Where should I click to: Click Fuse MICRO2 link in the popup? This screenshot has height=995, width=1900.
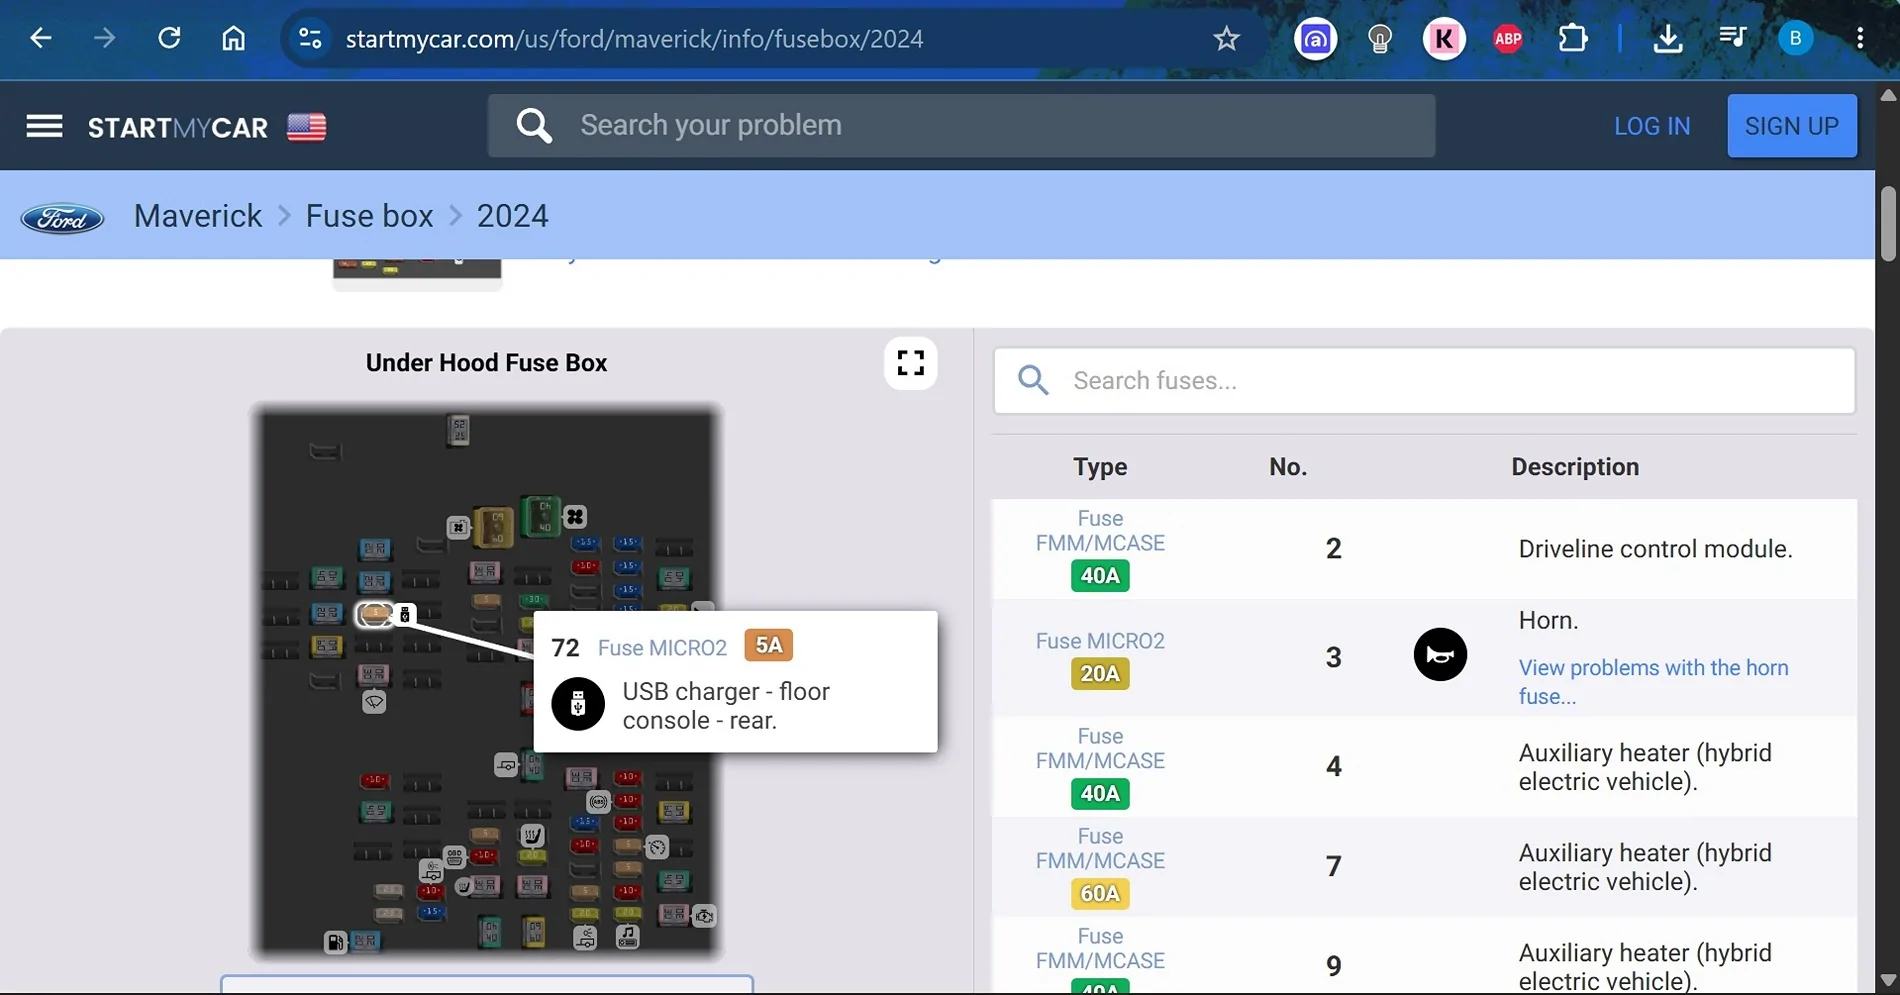(x=662, y=648)
